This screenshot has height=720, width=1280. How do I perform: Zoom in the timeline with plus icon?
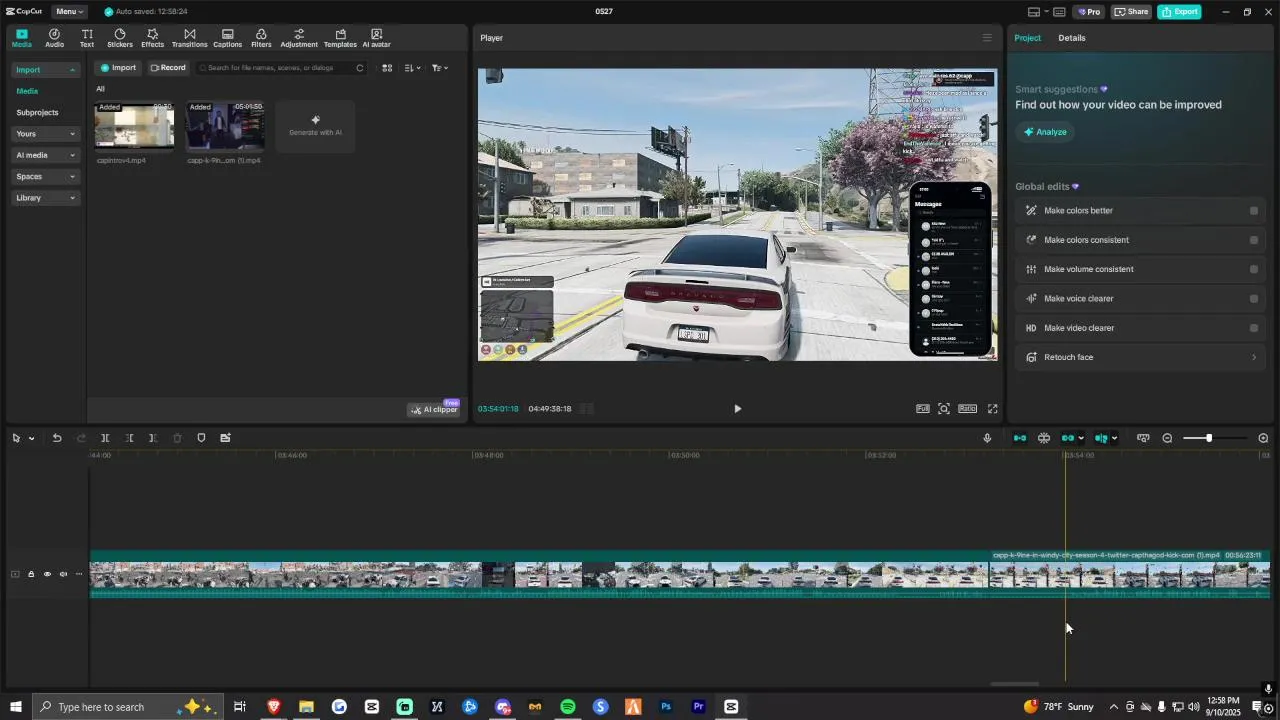(1263, 438)
